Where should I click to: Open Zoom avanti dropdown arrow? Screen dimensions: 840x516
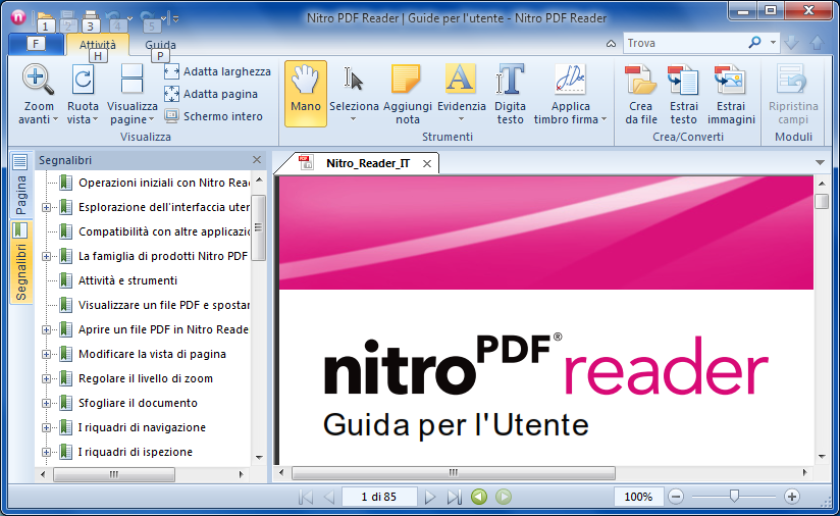(x=55, y=119)
